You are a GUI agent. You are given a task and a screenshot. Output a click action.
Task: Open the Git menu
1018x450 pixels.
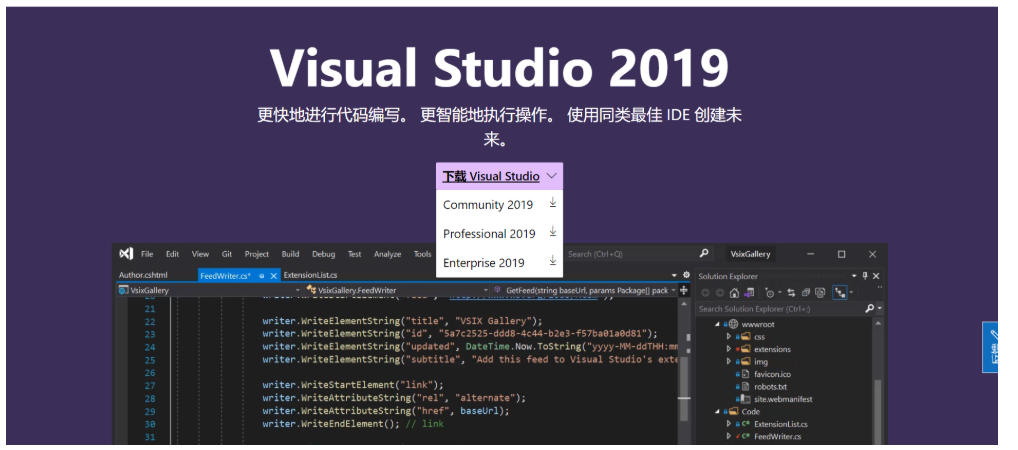click(x=227, y=254)
